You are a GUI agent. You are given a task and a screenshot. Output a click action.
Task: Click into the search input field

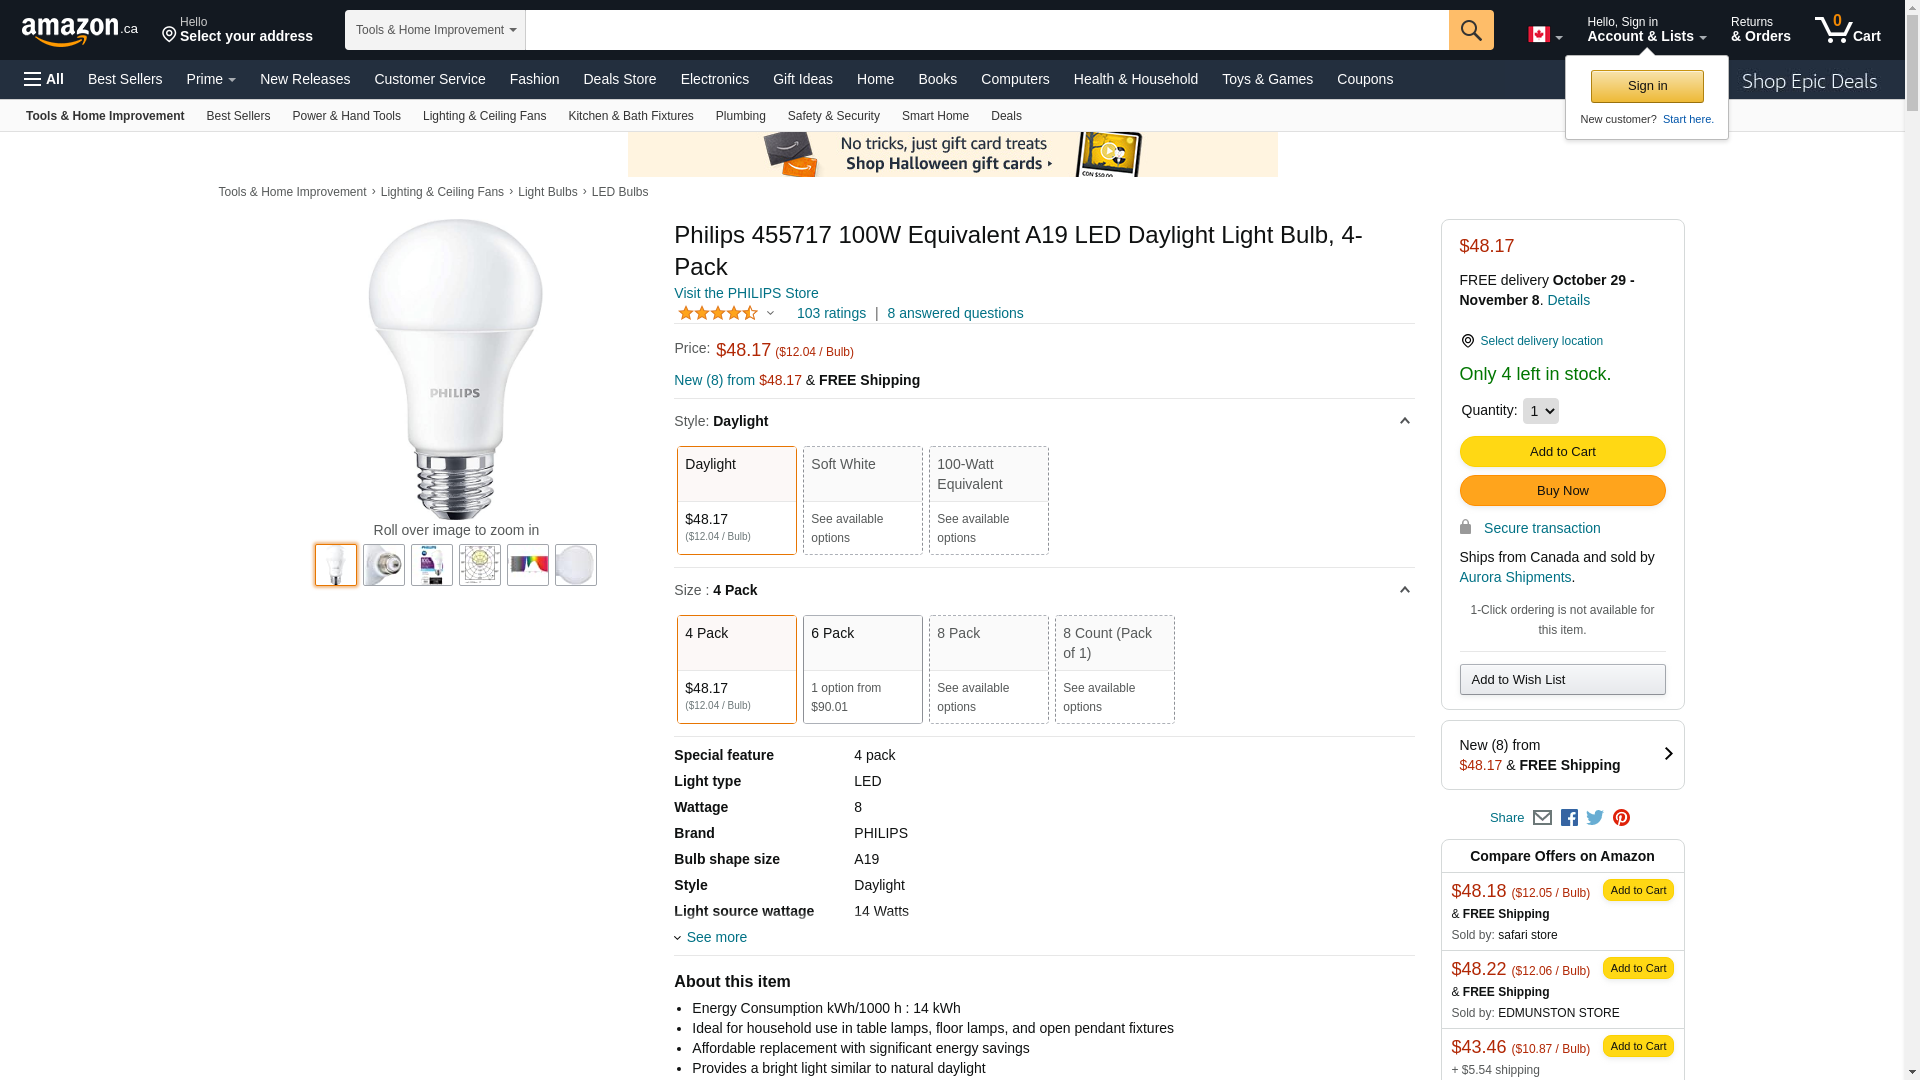point(986,30)
